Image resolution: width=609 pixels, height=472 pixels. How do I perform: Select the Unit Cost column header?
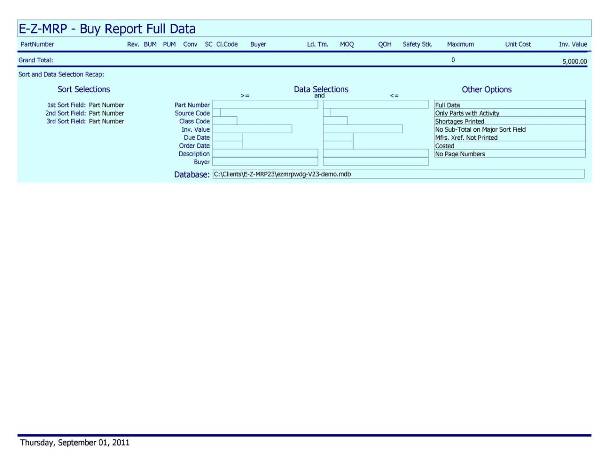click(x=517, y=44)
